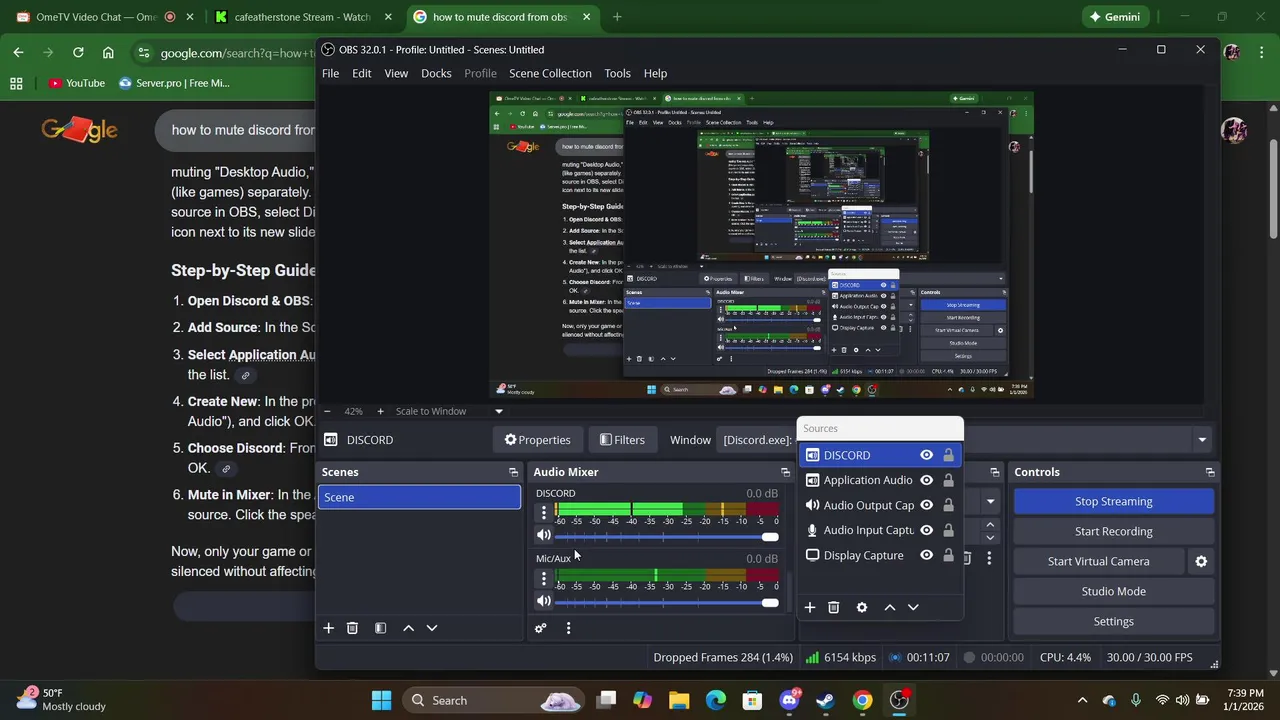Open Filters for the DISCORD source
The width and height of the screenshot is (1280, 720).
621,440
